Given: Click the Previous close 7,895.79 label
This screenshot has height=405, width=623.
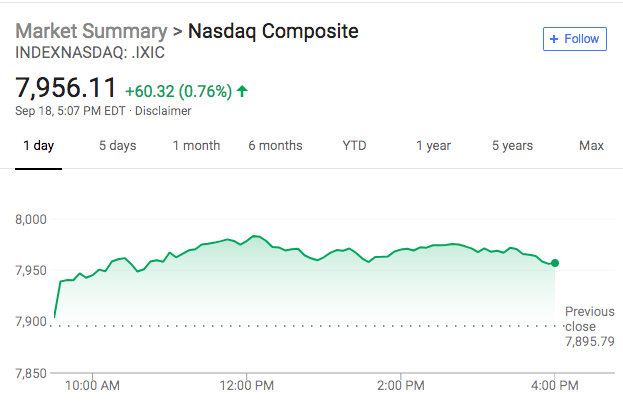Looking at the screenshot, I should pos(589,327).
